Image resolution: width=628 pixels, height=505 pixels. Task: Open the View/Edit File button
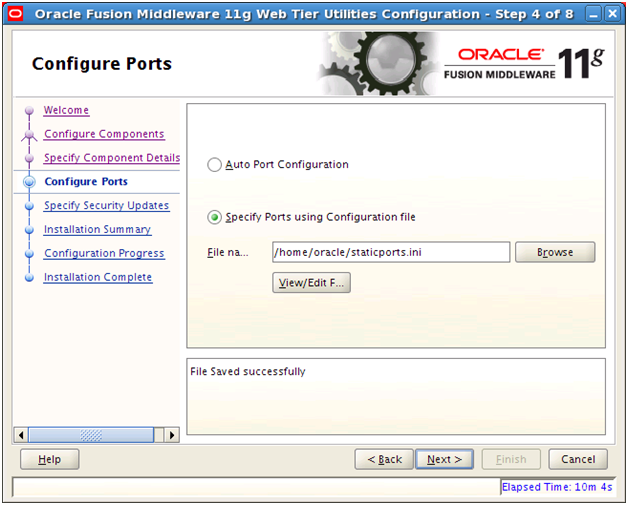coord(311,283)
